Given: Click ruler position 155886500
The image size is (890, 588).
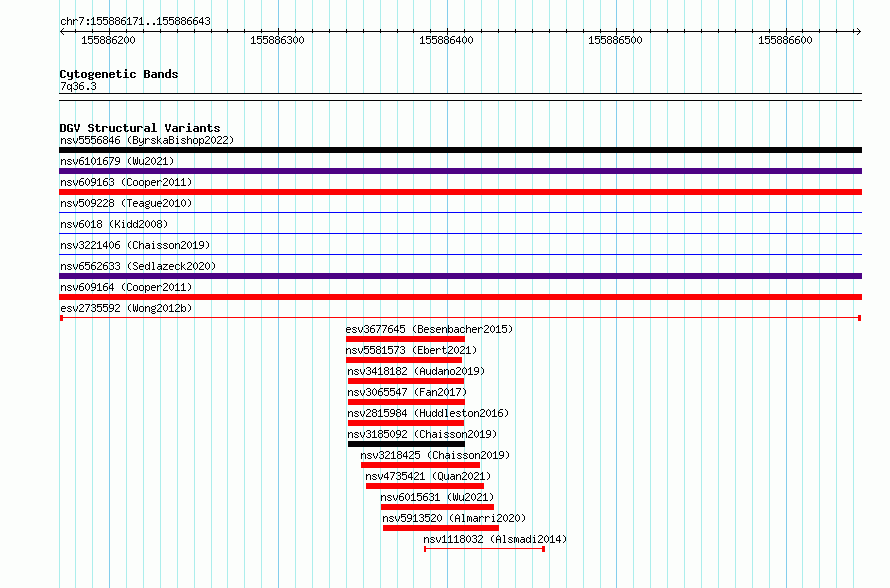Looking at the screenshot, I should pyautogui.click(x=615, y=40).
